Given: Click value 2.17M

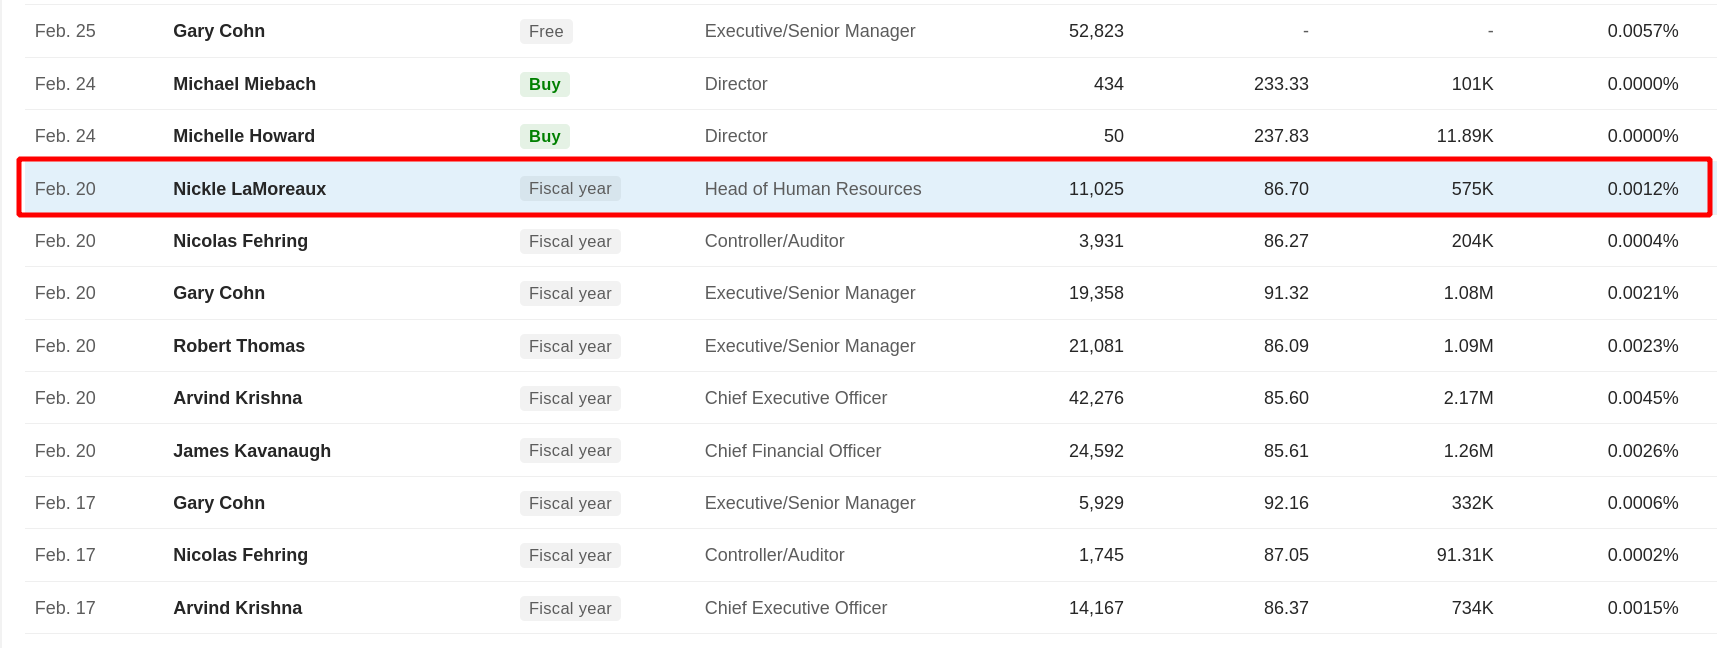Looking at the screenshot, I should [x=1468, y=398].
